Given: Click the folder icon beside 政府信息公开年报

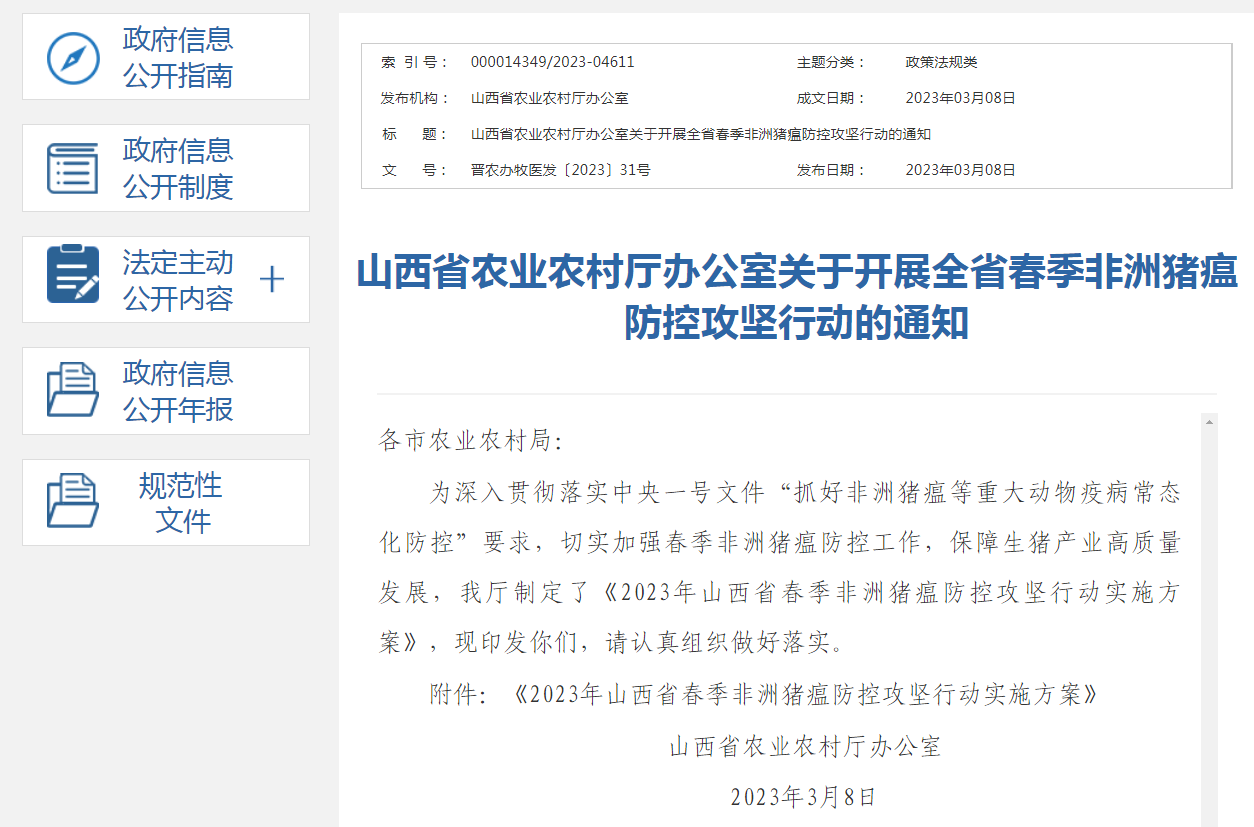Looking at the screenshot, I should 73,390.
